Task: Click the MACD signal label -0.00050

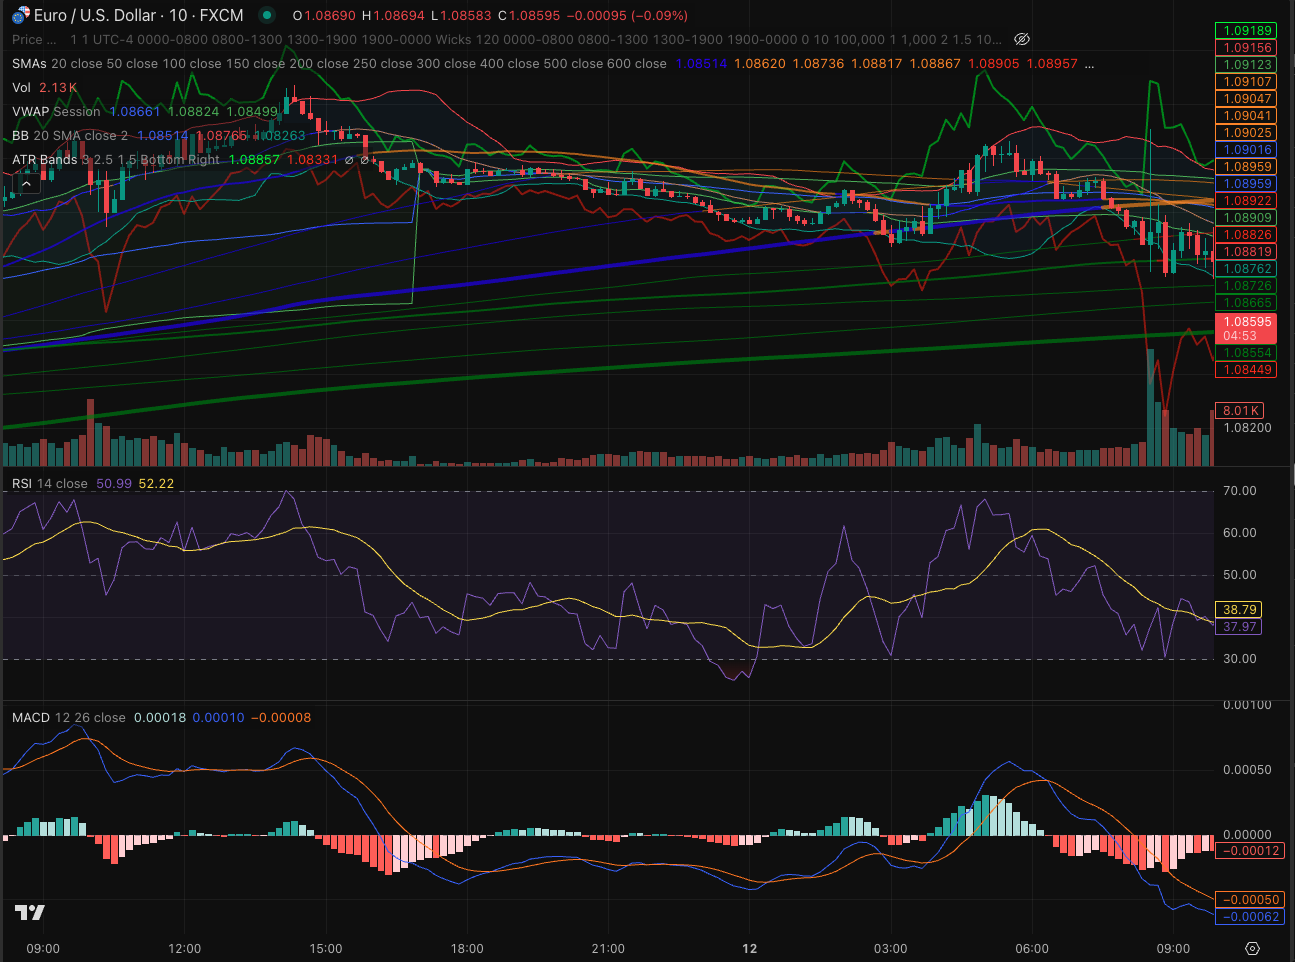Action: pos(1249,899)
